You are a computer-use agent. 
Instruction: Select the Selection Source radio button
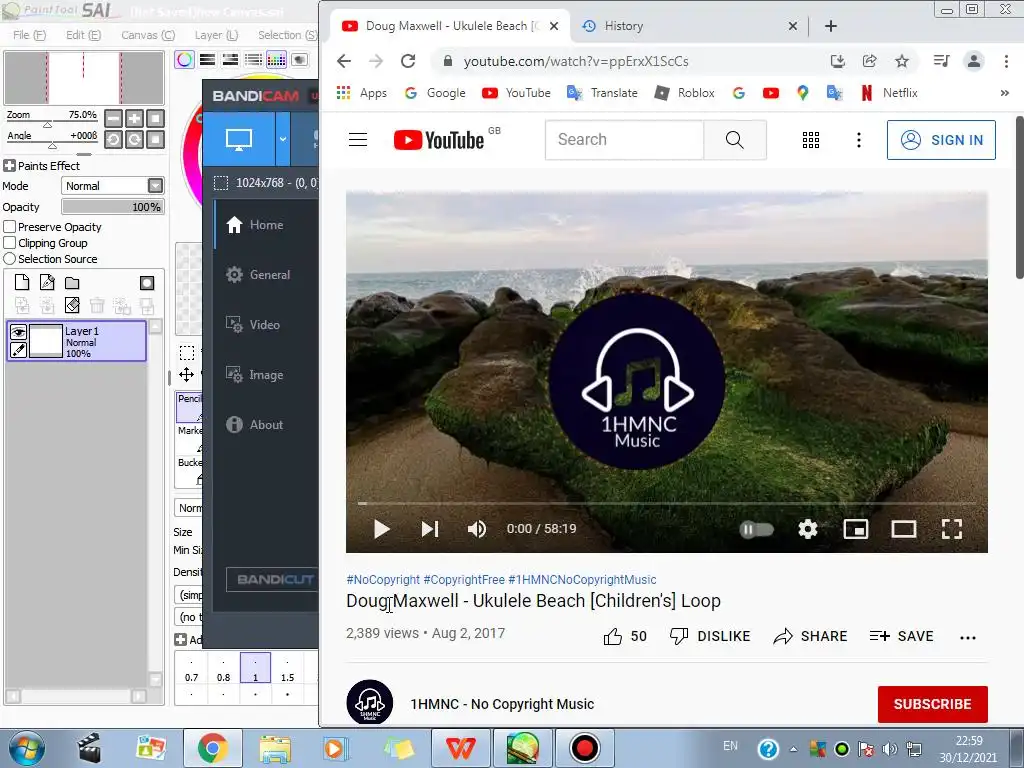point(10,259)
